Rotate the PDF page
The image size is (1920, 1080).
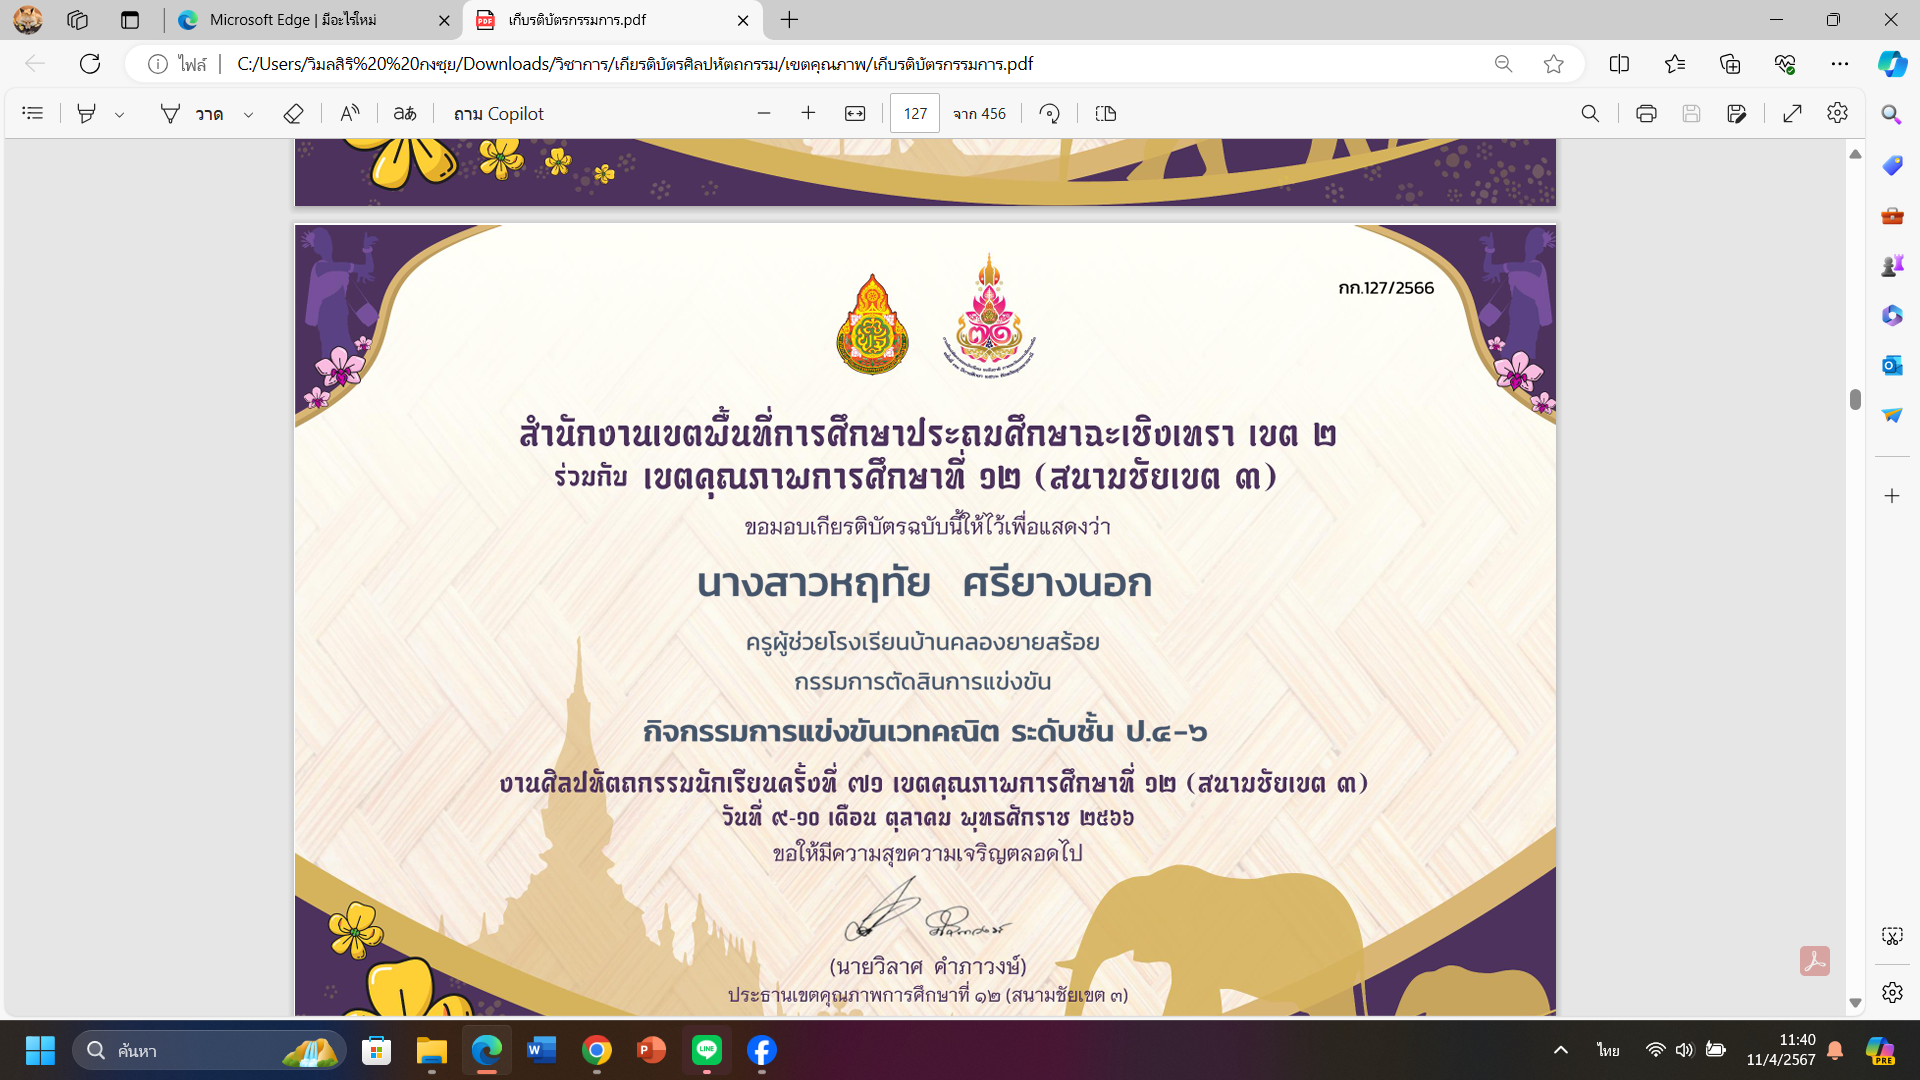pos(1049,114)
